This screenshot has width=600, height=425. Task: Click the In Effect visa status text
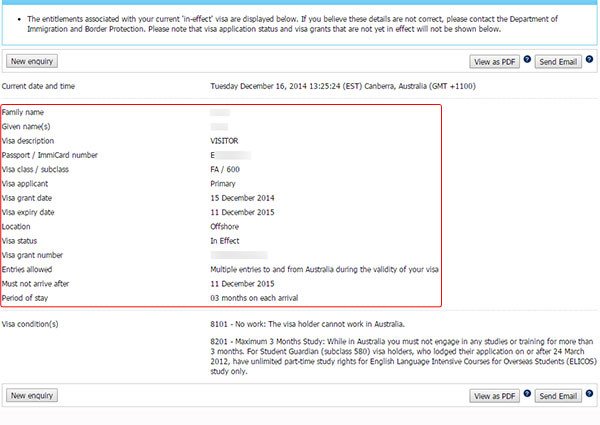(226, 241)
